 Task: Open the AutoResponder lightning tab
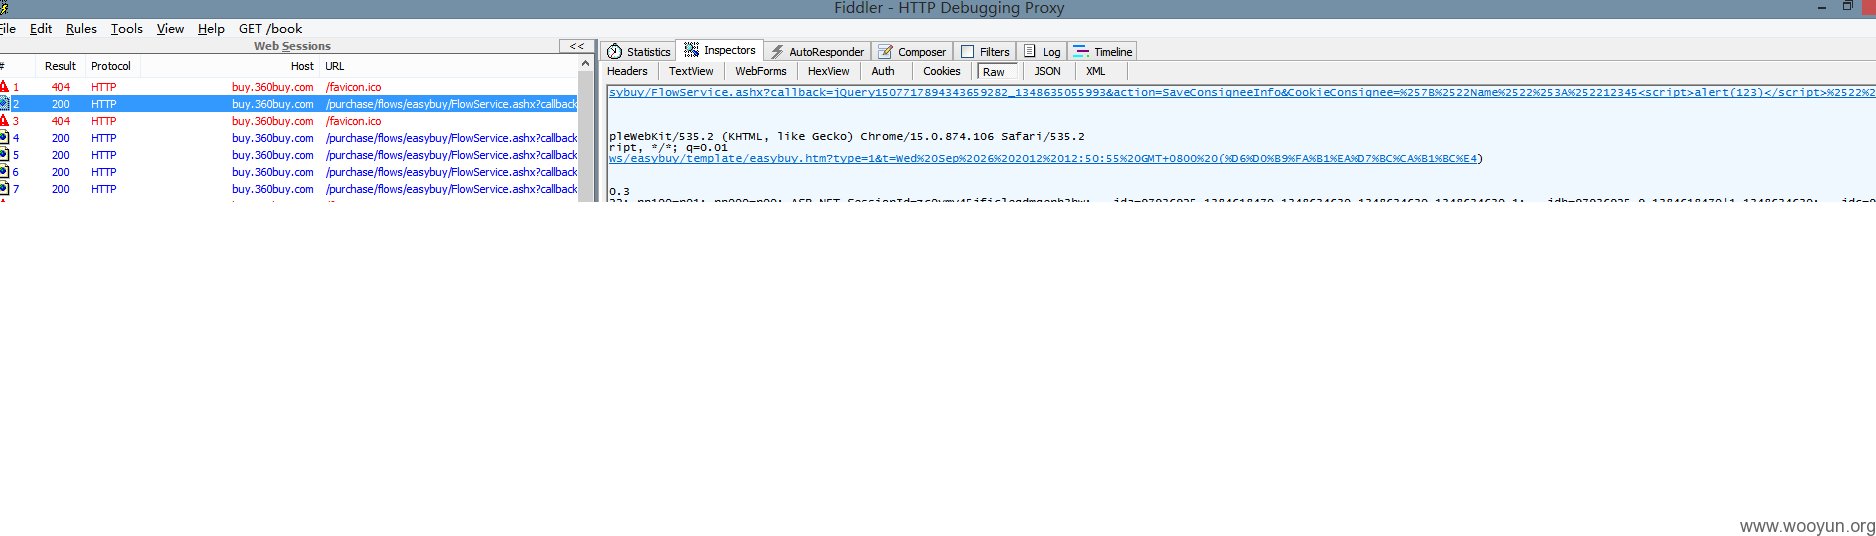click(x=816, y=52)
